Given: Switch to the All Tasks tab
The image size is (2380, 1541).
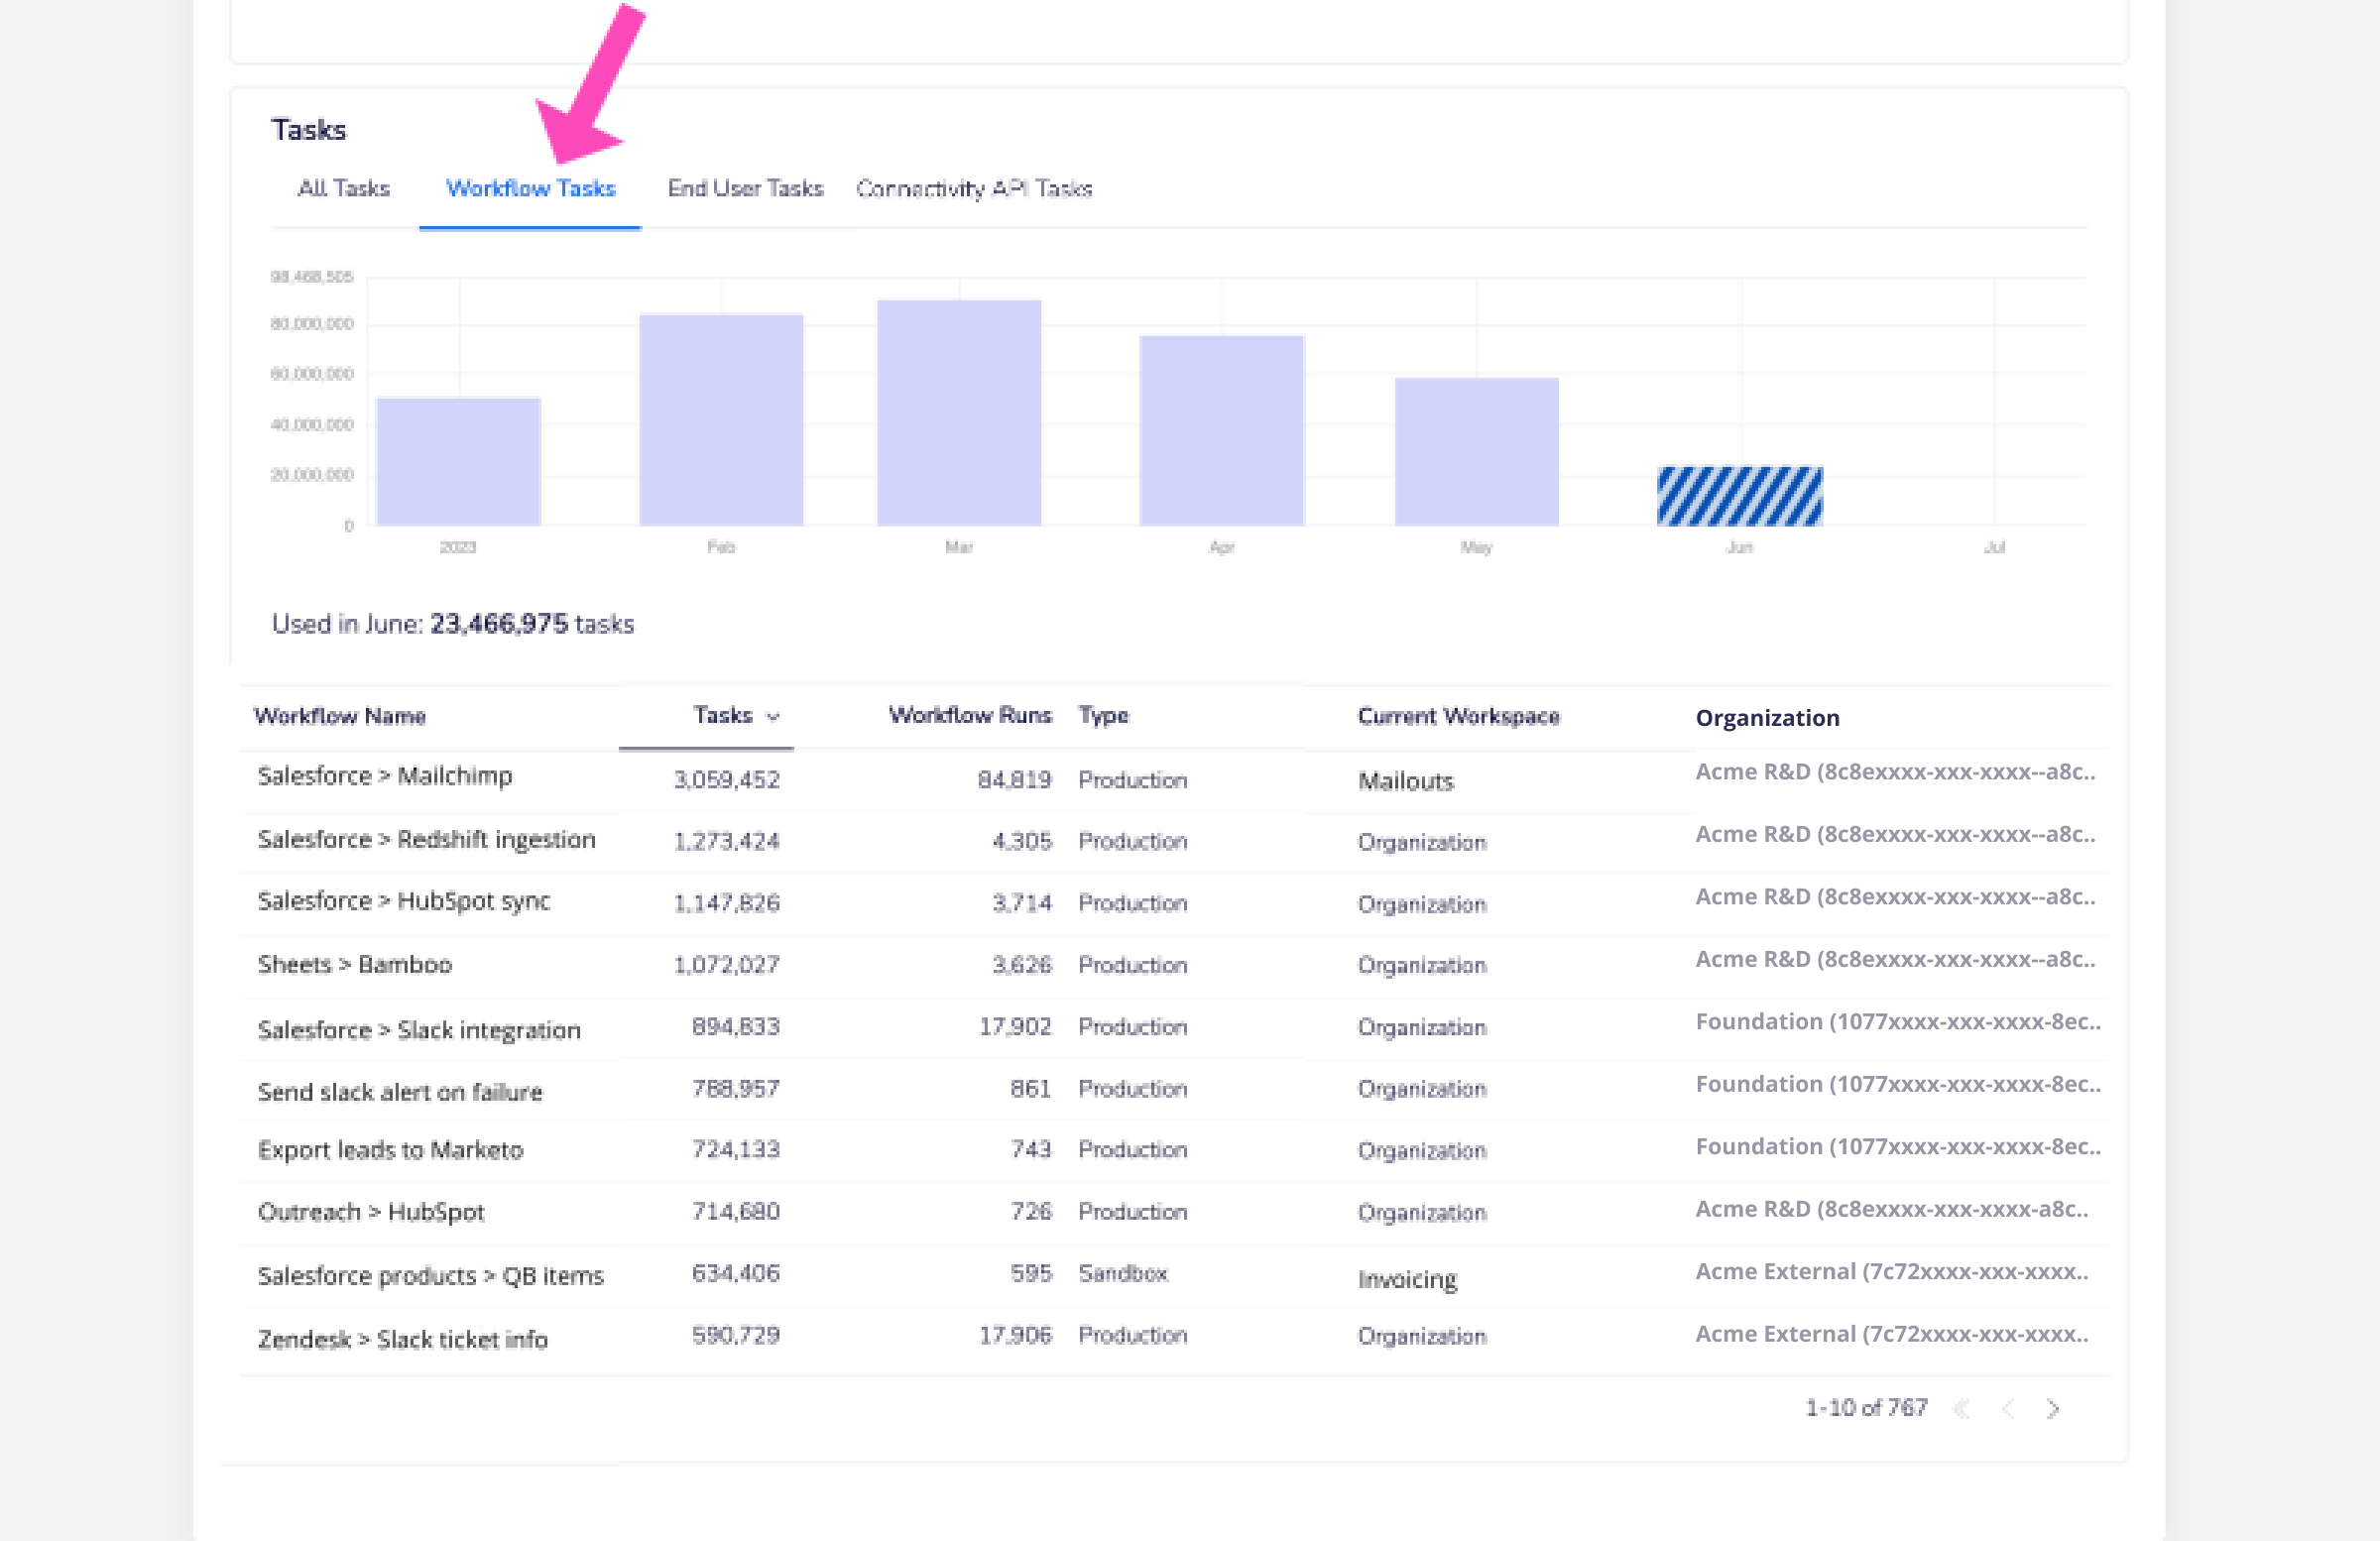Looking at the screenshot, I should coord(343,188).
